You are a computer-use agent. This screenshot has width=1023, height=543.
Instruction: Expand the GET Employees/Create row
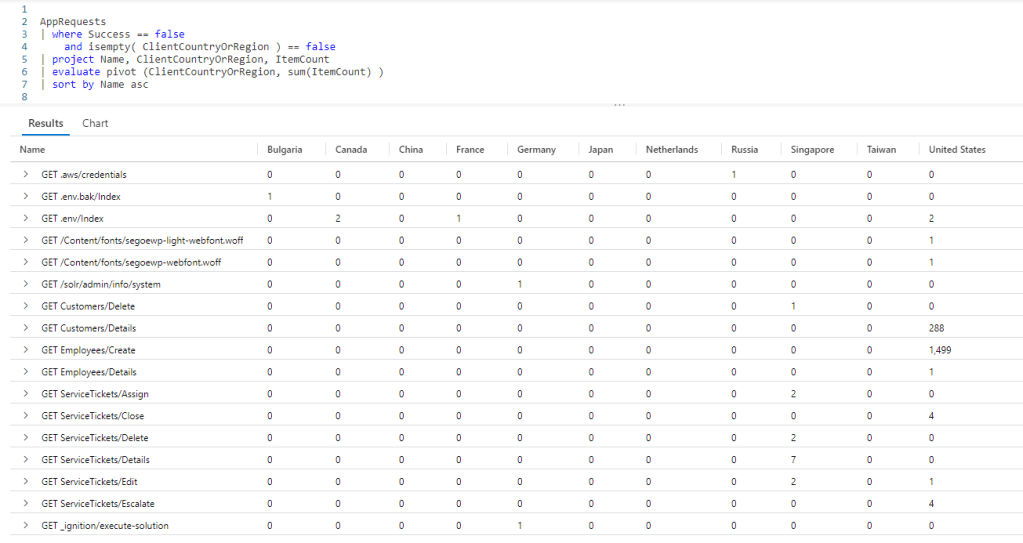26,350
